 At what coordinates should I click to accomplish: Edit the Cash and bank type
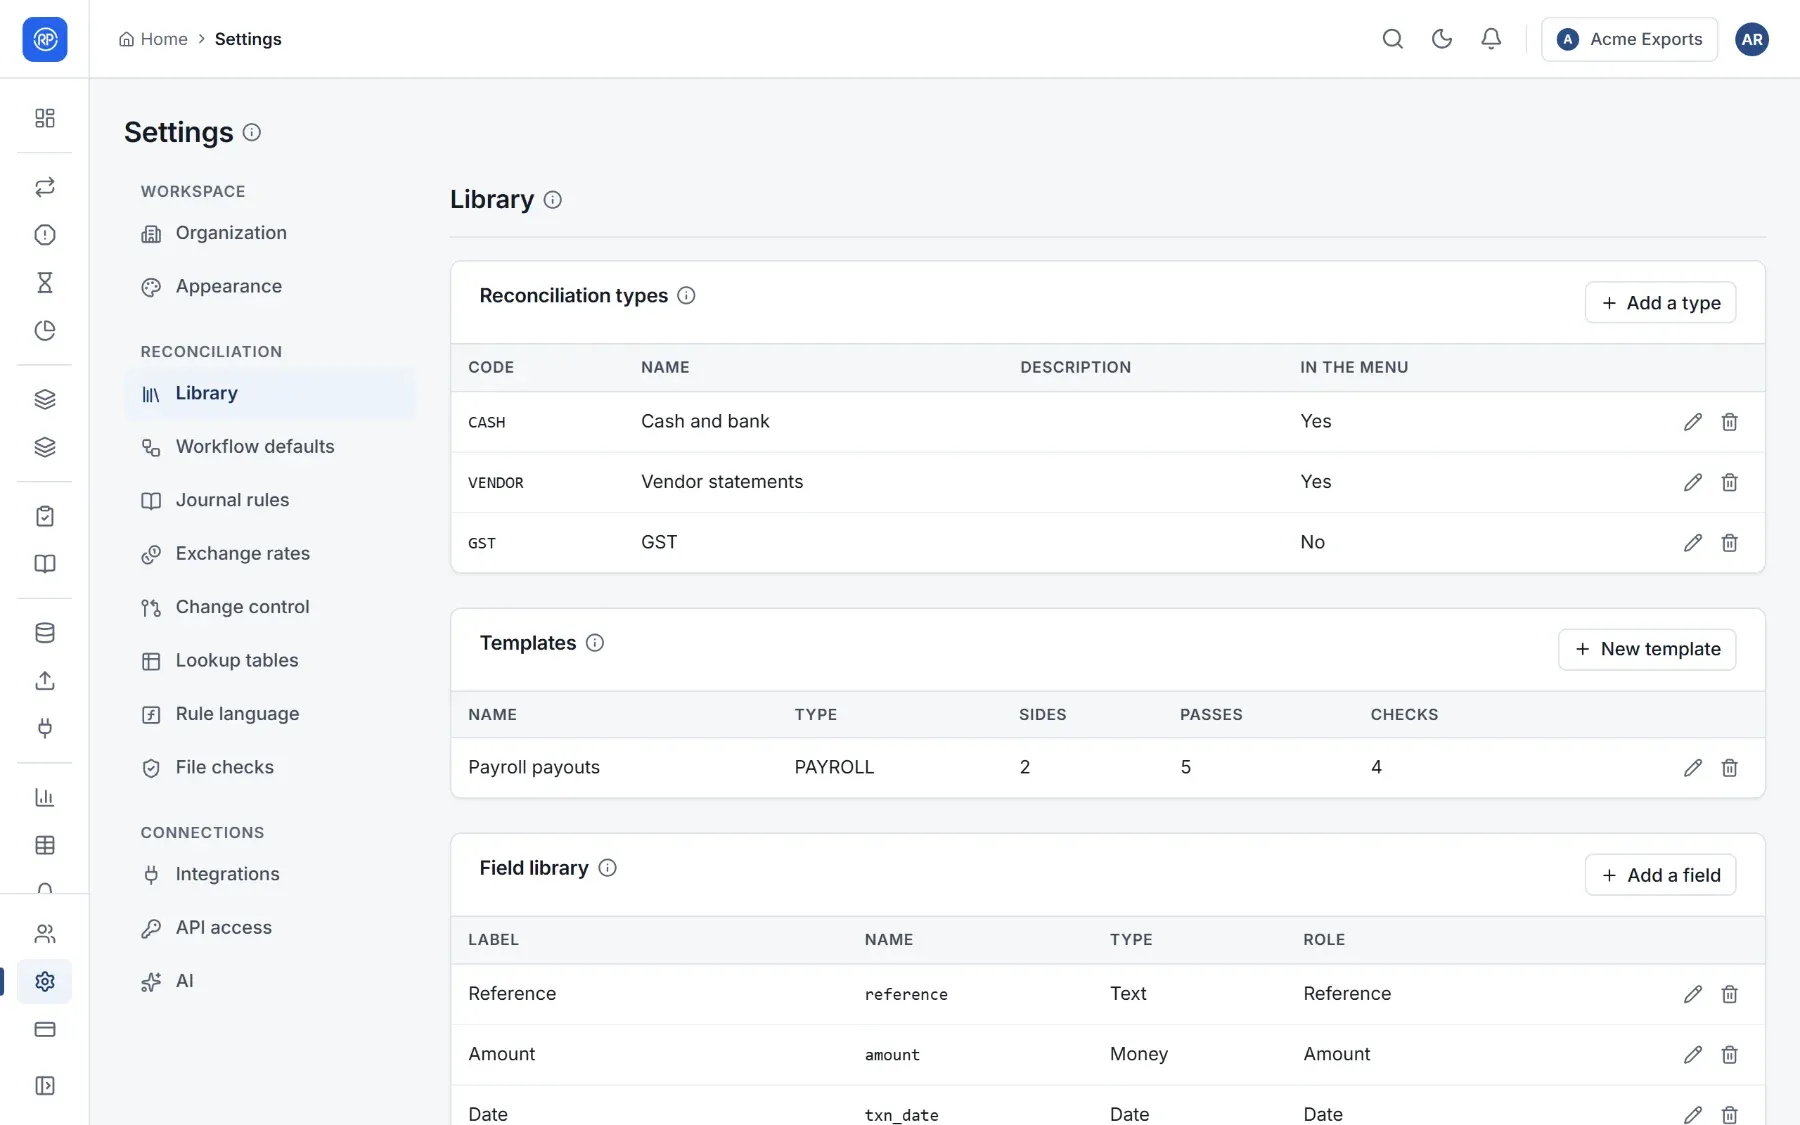tap(1692, 422)
